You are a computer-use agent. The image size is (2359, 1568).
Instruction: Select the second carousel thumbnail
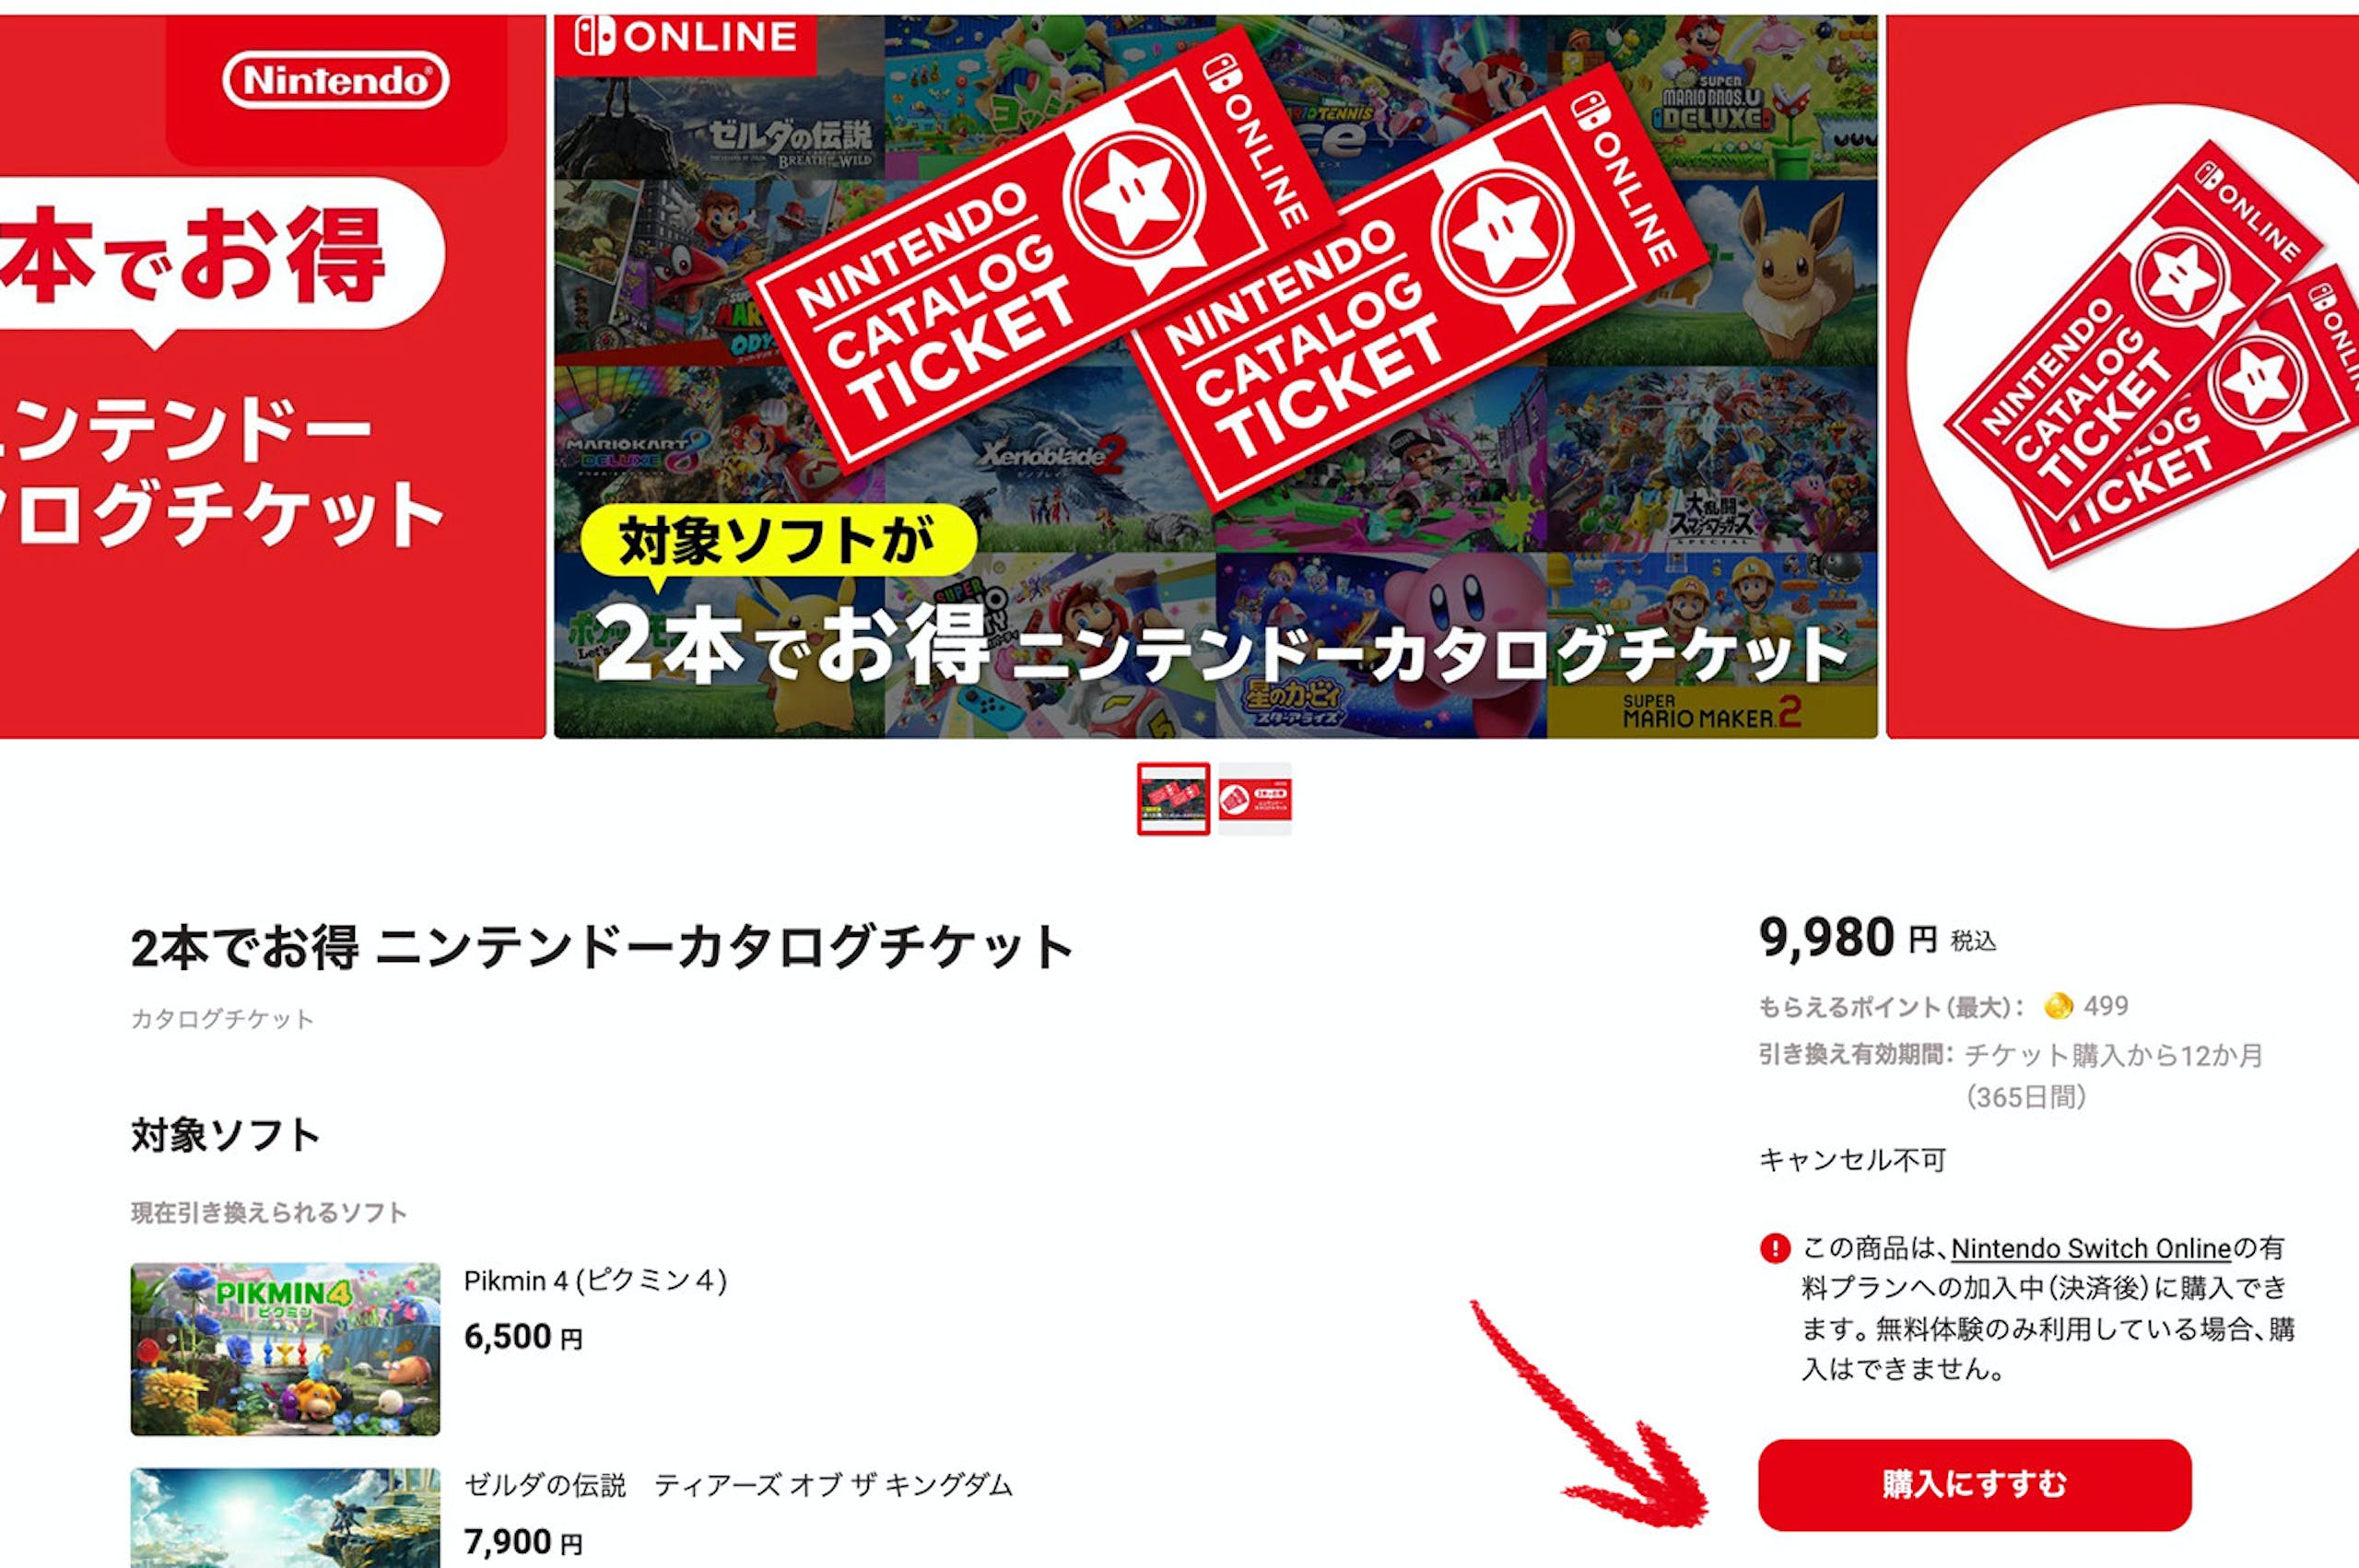point(1255,798)
